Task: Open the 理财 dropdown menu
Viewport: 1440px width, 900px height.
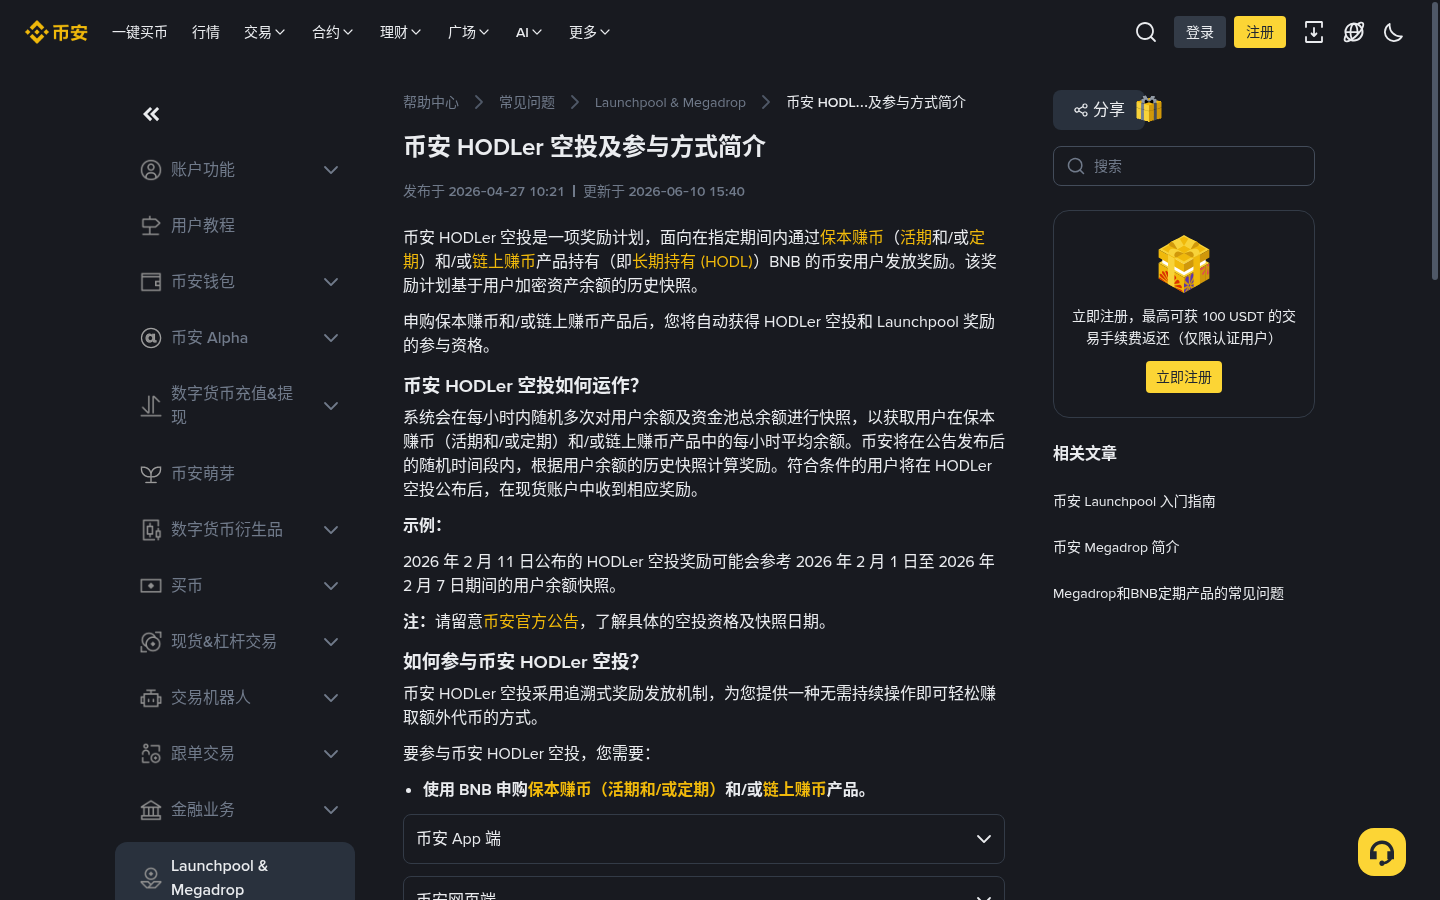Action: [401, 32]
